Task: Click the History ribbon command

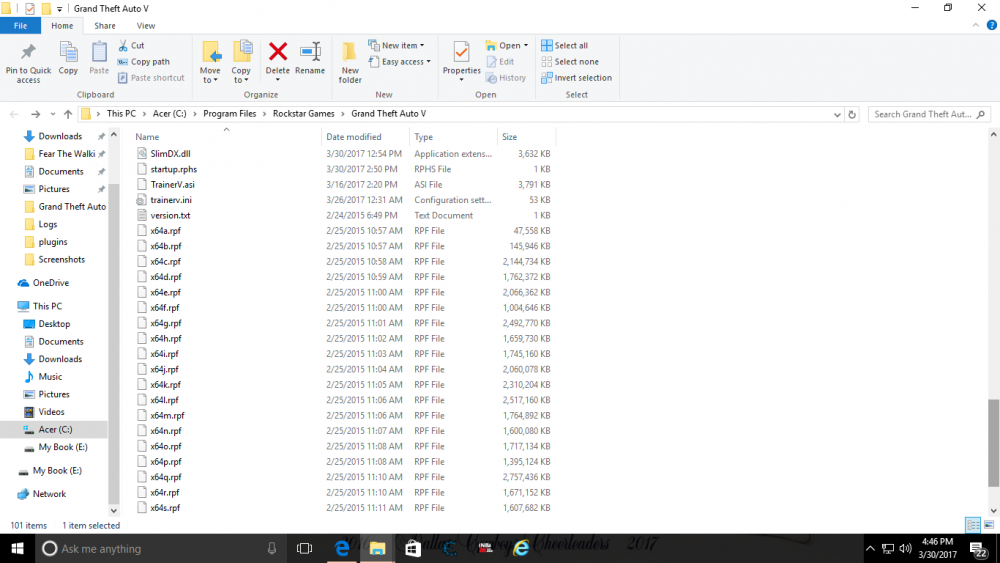Action: tap(506, 78)
